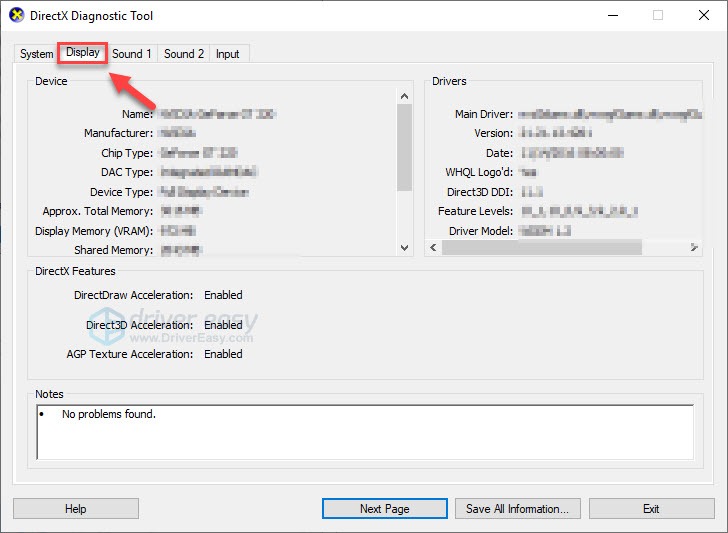Switch to the Input tab

[228, 54]
